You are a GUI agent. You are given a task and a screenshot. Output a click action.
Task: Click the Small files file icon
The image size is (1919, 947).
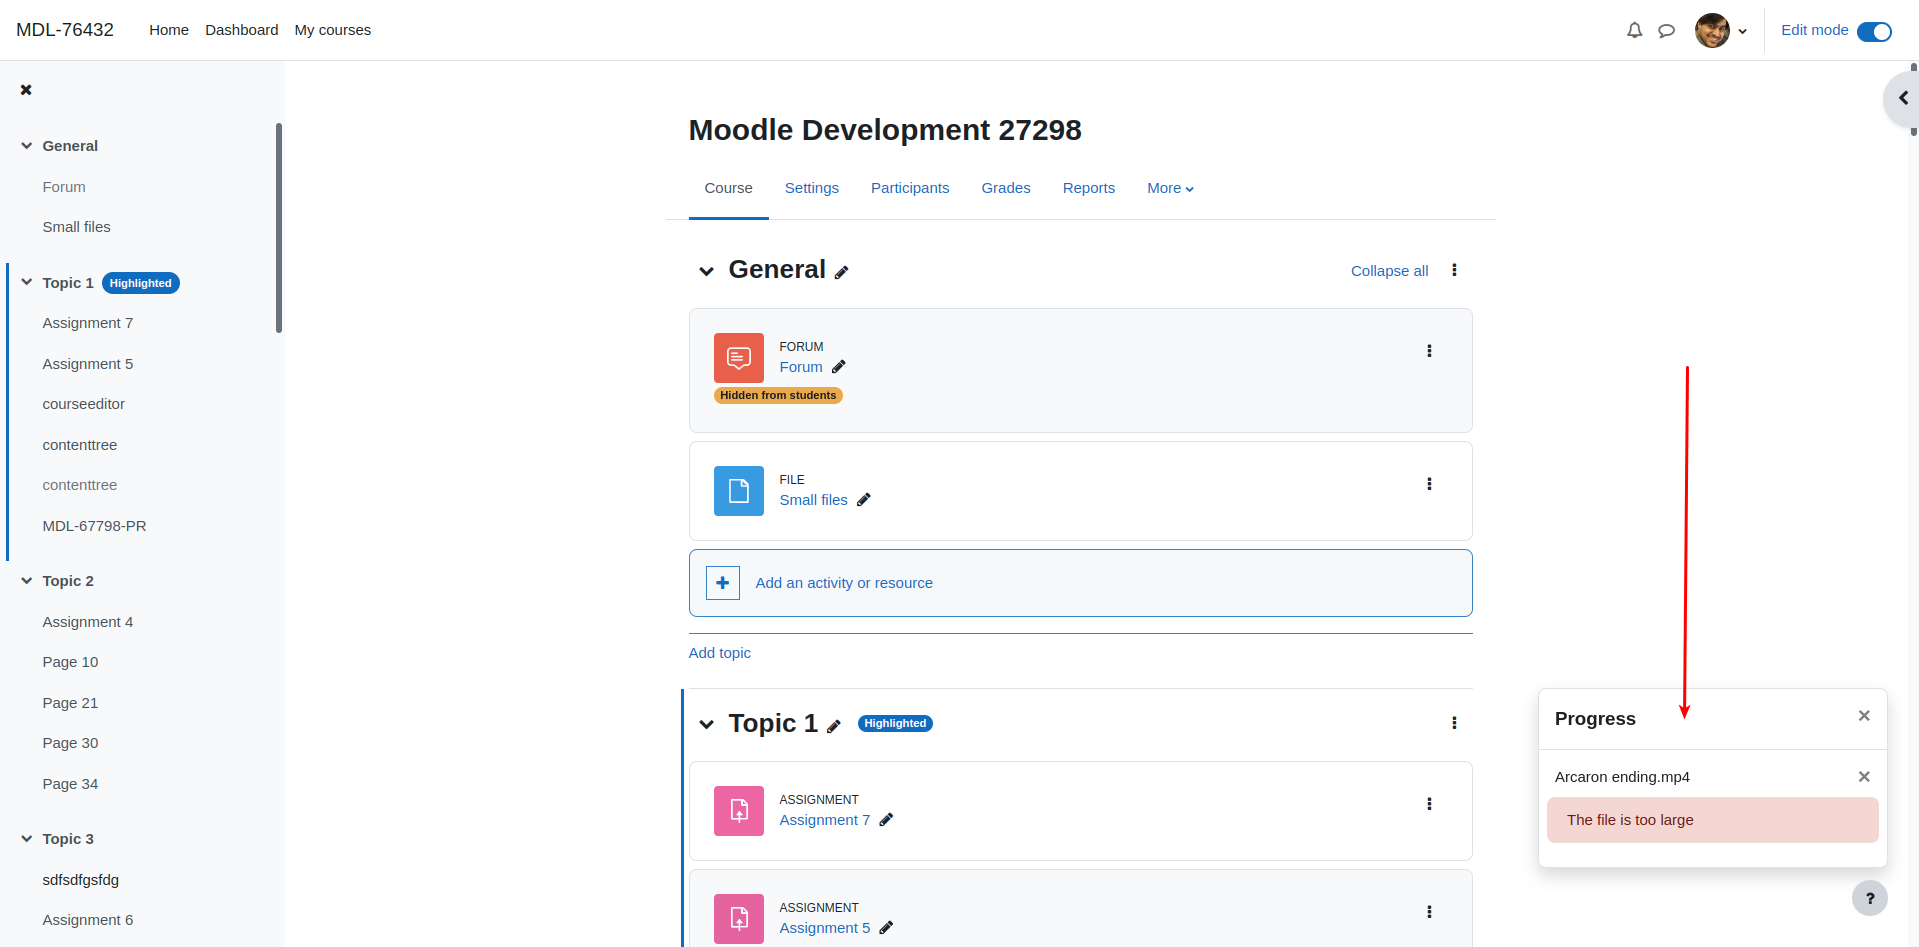pos(739,491)
